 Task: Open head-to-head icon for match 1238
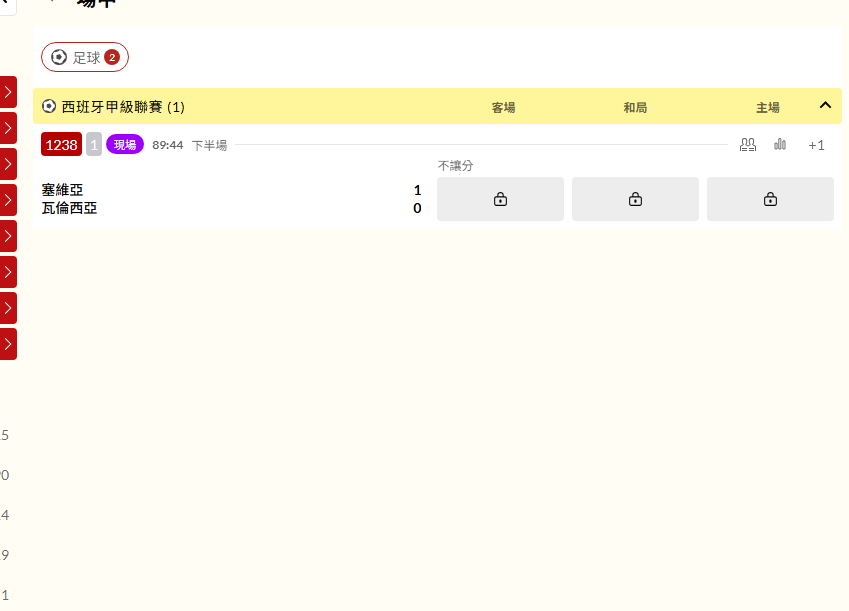[x=748, y=145]
